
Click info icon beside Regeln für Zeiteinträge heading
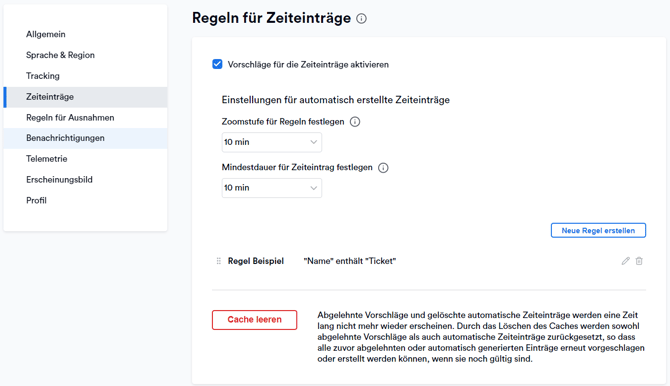coord(361,18)
